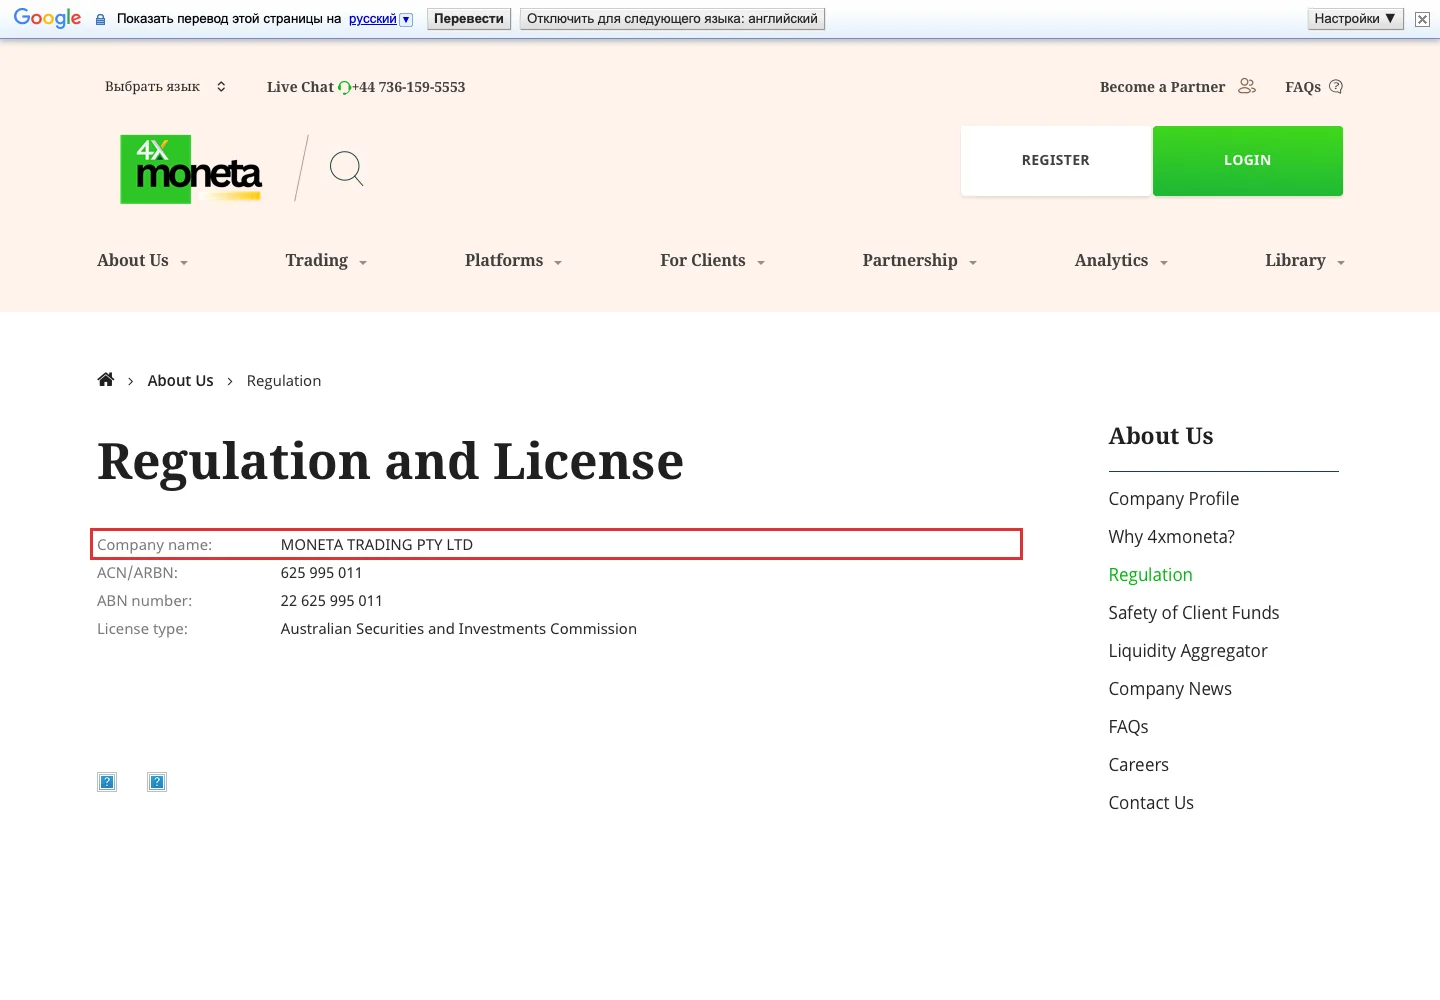Click the 4X moneta logo
The image size is (1440, 1000).
[191, 169]
